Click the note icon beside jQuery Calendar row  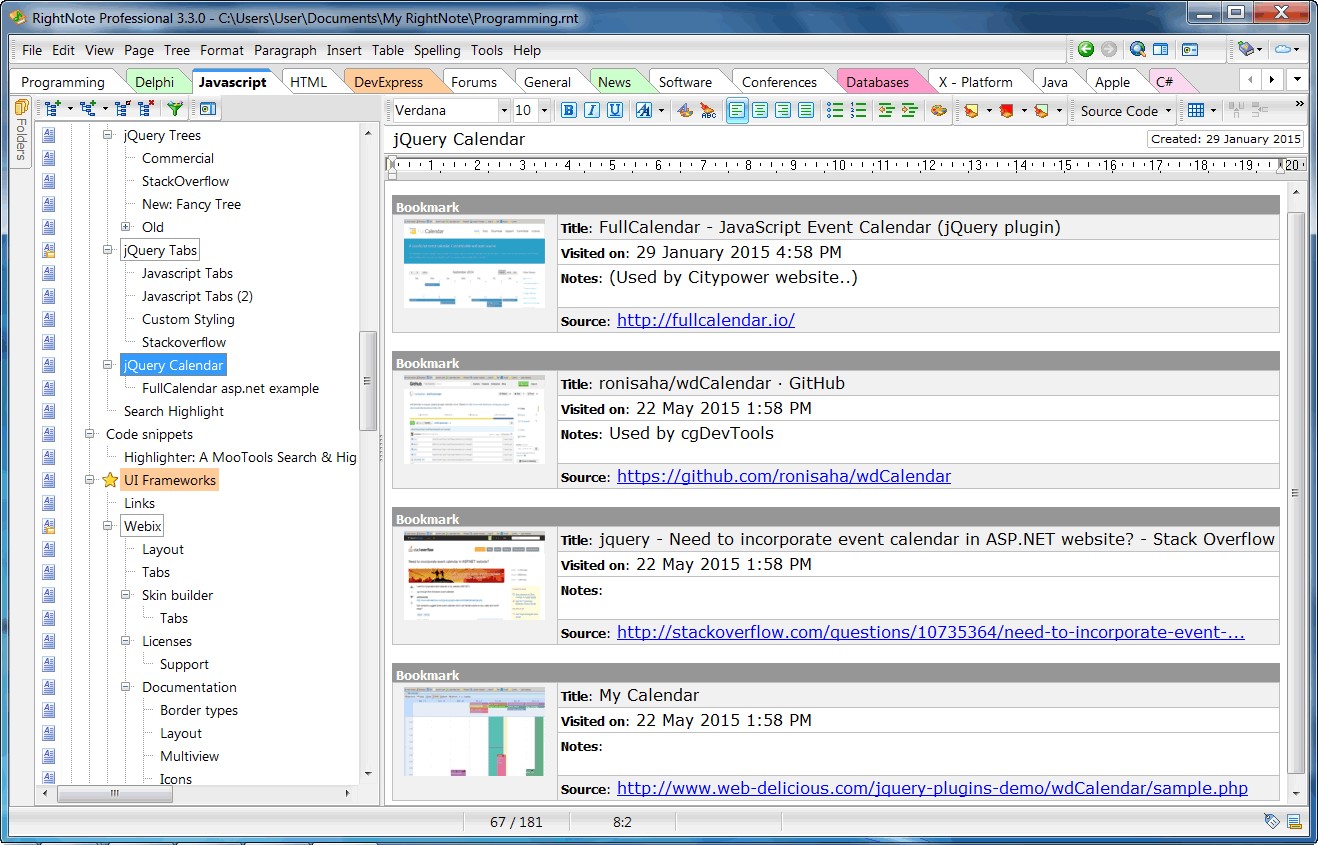[49, 365]
